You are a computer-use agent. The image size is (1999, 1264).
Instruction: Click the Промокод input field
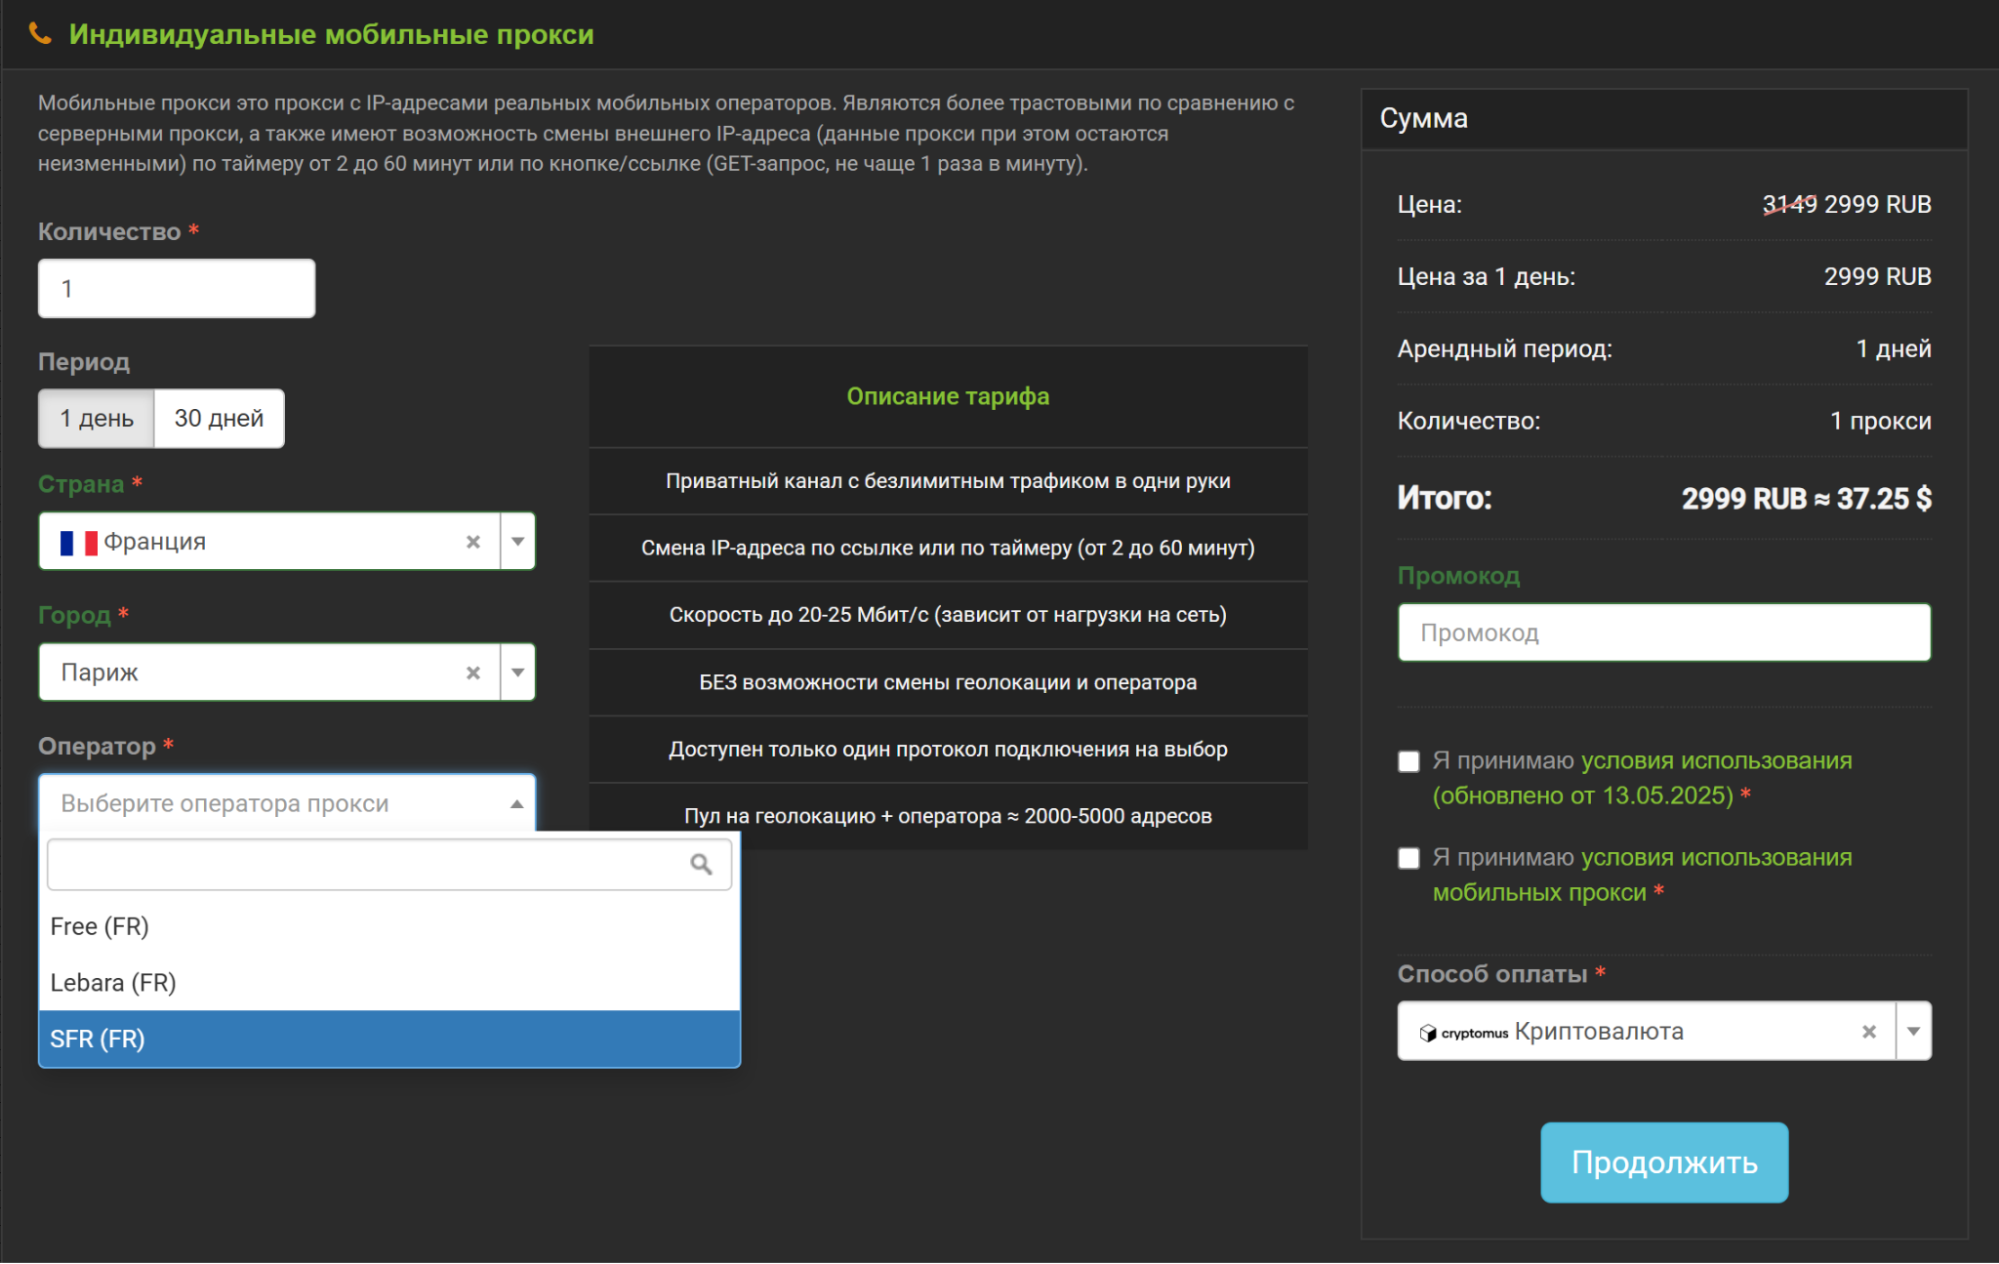coord(1663,633)
